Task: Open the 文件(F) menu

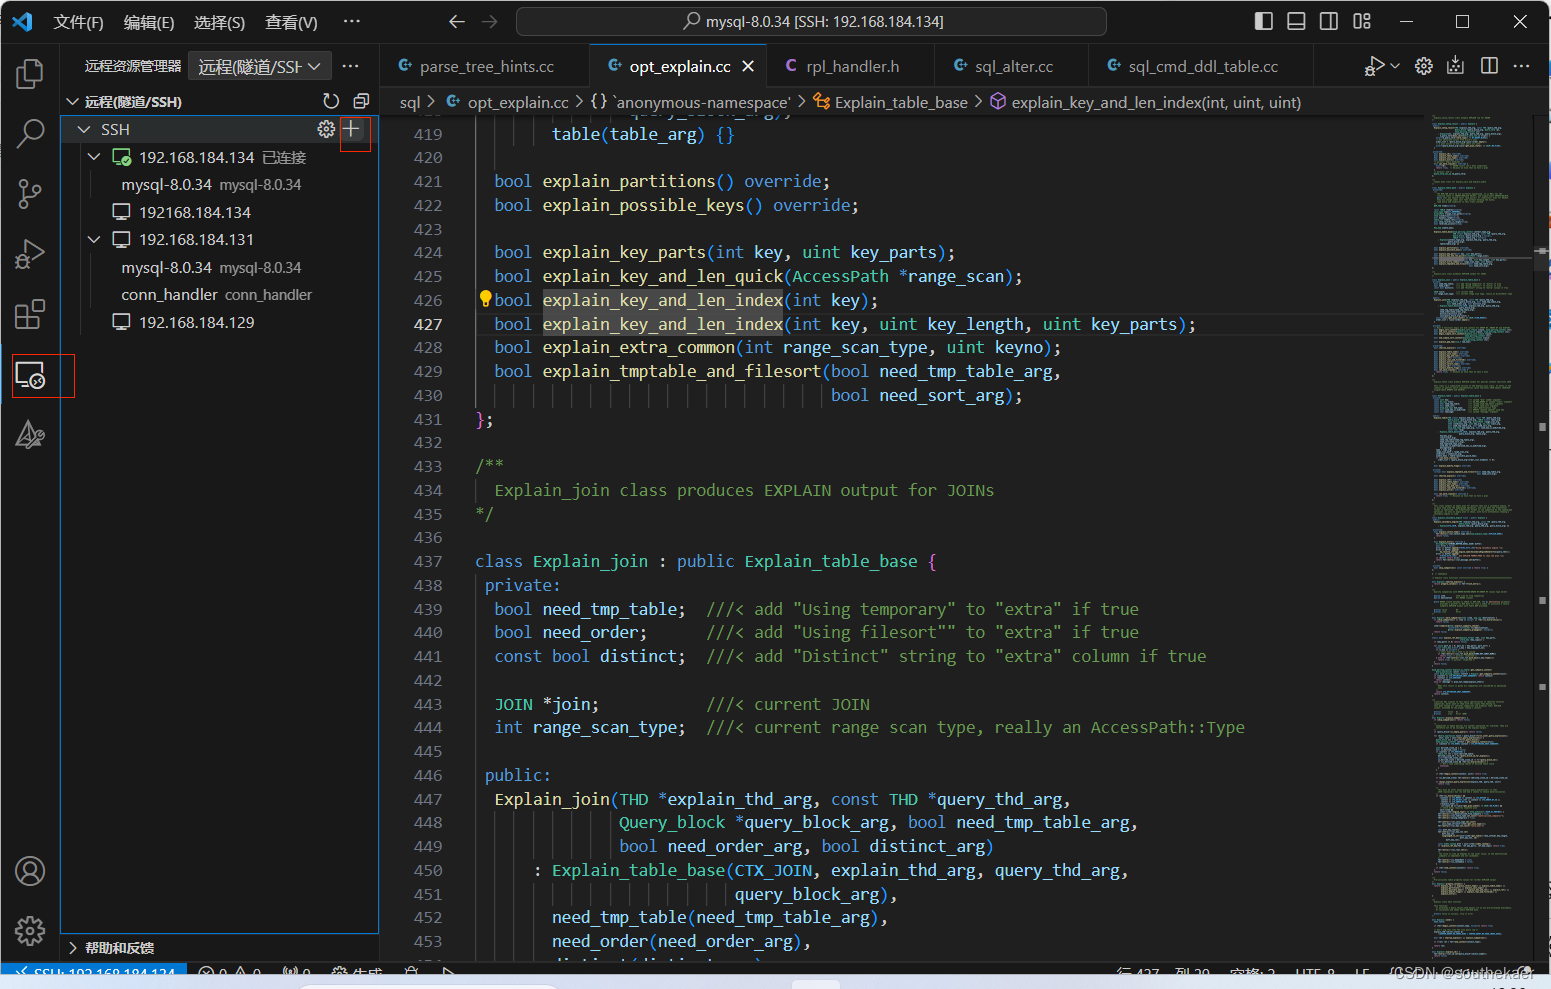Action: pyautogui.click(x=78, y=21)
